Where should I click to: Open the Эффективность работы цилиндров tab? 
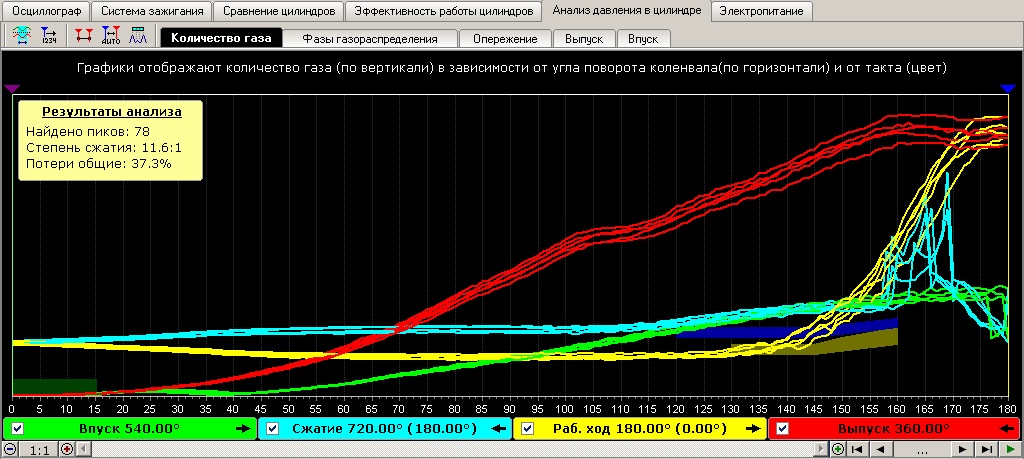444,11
